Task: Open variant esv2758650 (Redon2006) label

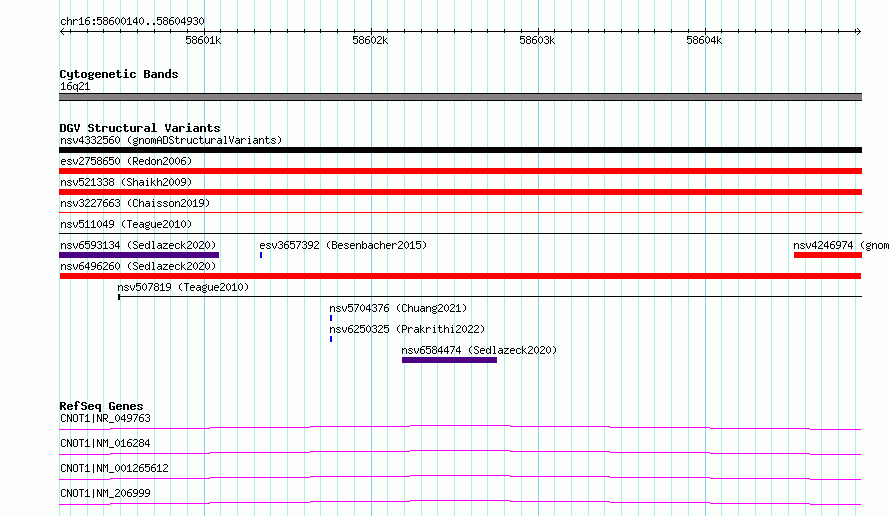Action: [x=126, y=161]
